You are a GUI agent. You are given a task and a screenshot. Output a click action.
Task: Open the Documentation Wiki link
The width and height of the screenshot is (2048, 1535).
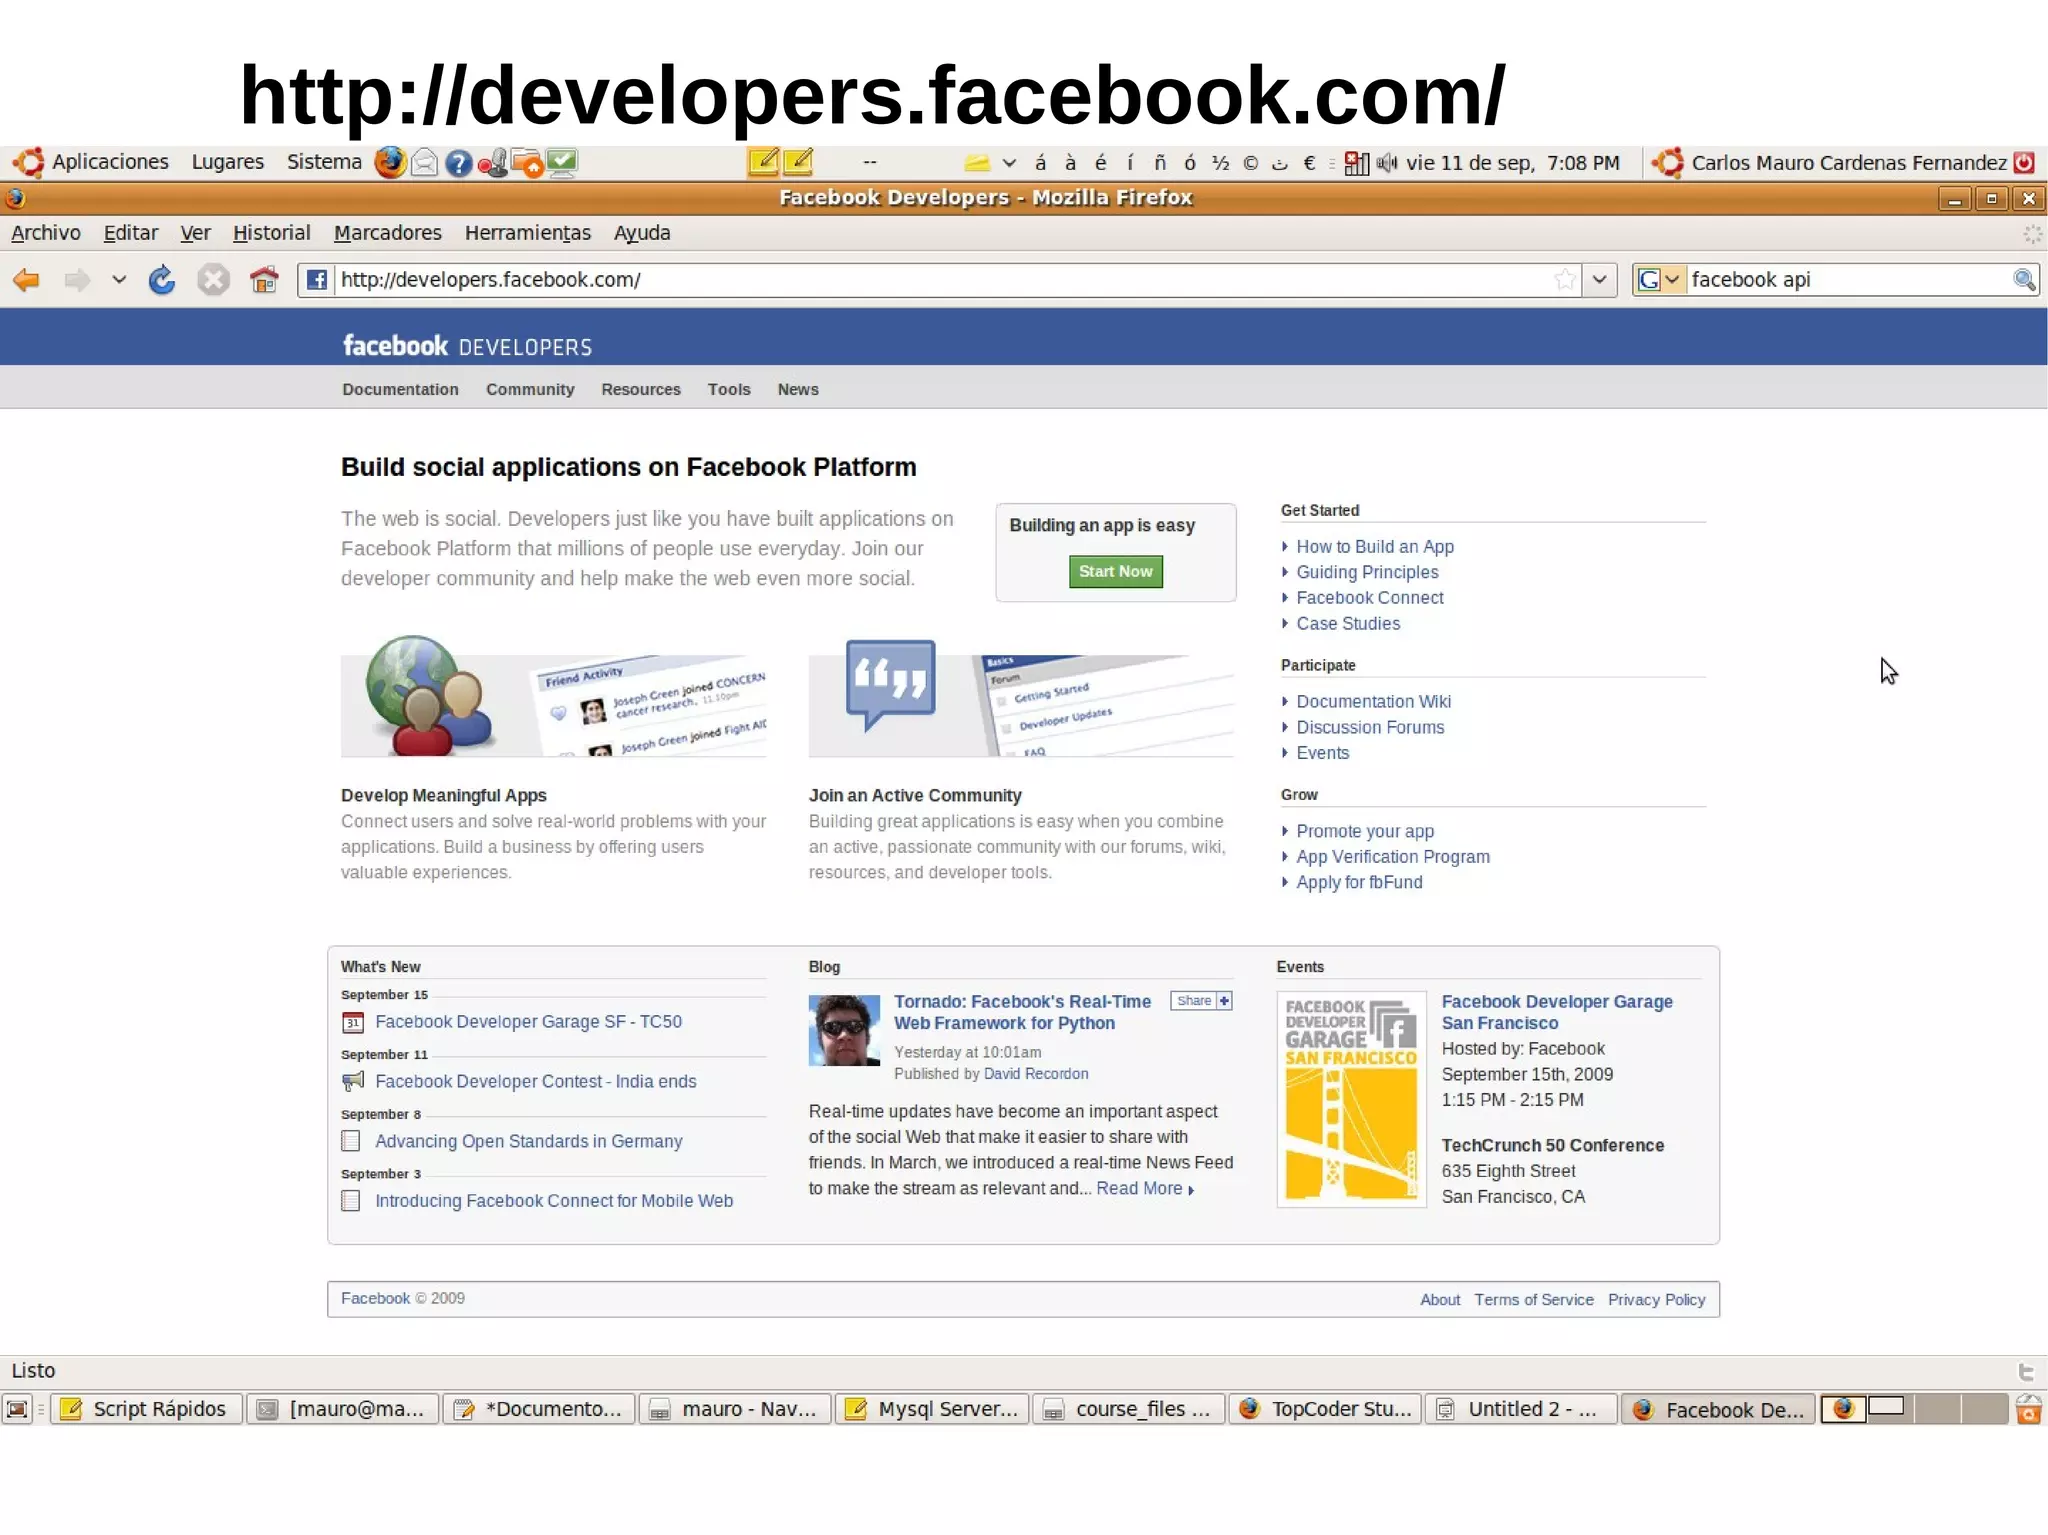coord(1373,702)
